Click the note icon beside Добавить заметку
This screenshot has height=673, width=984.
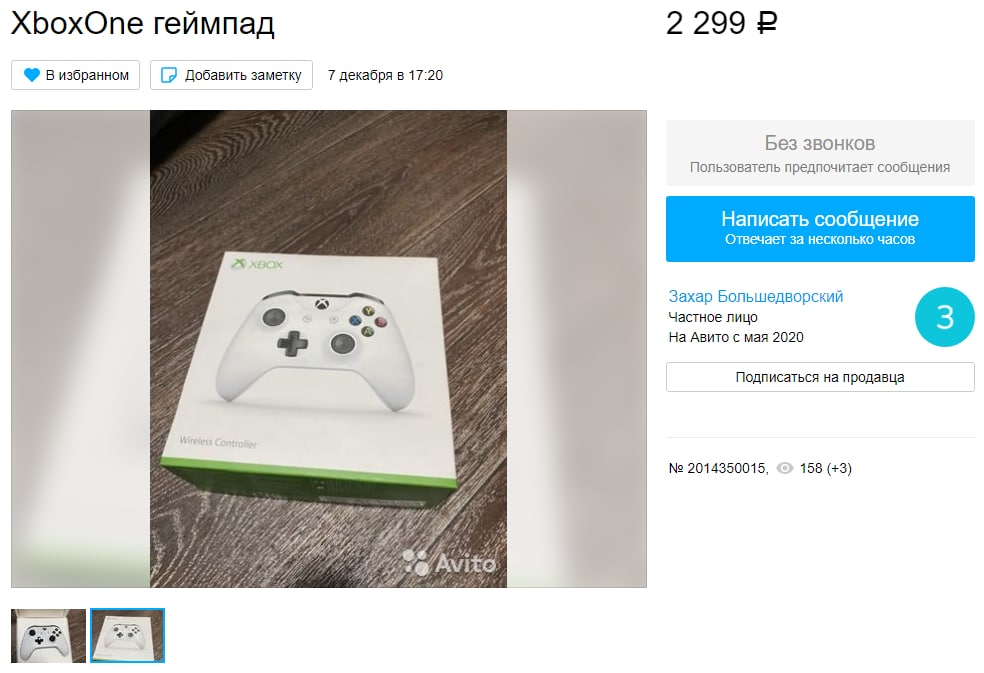(169, 75)
